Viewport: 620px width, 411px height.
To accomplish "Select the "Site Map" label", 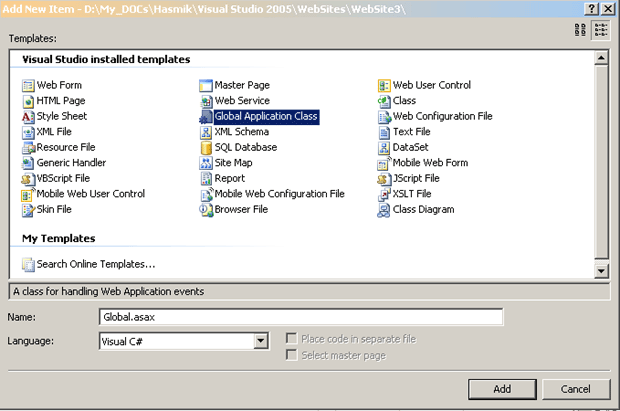I will tap(233, 163).
